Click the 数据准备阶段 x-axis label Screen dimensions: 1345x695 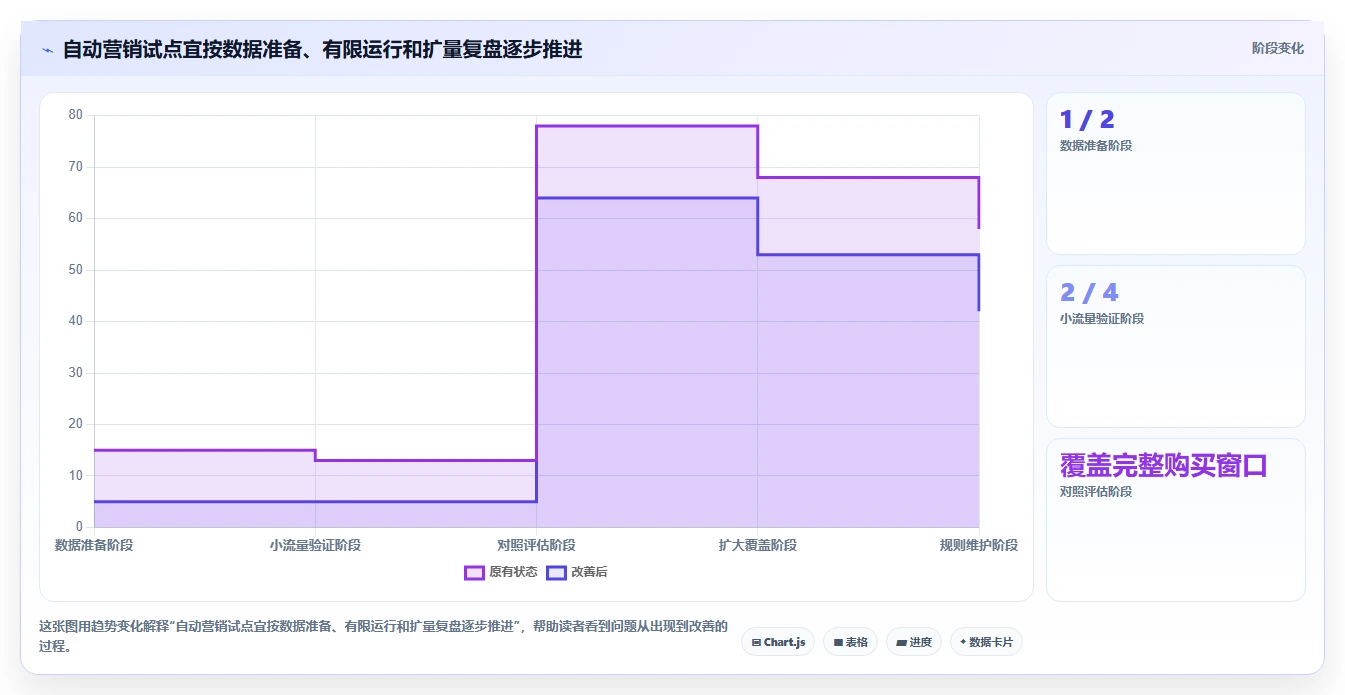(x=94, y=545)
